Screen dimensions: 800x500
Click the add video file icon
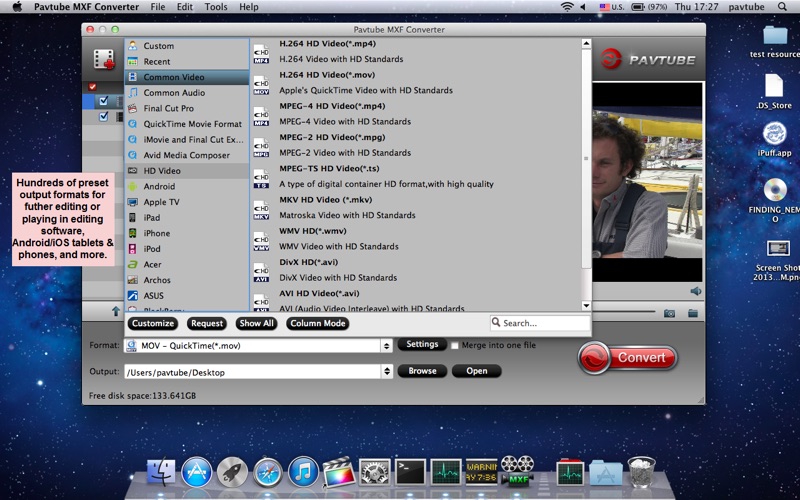[104, 59]
